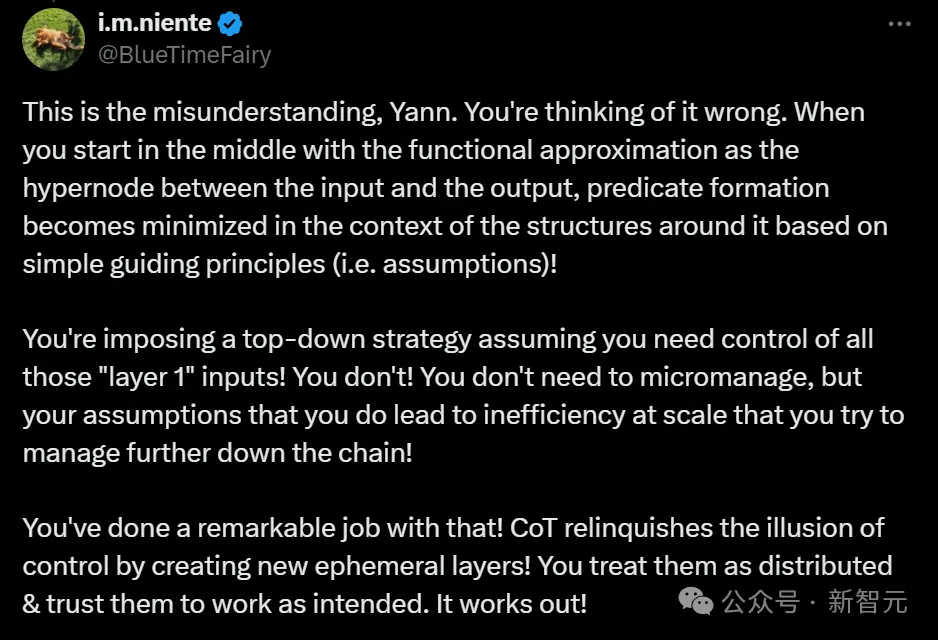This screenshot has height=640, width=938.
Task: Click the word CoT in the tweet
Action: point(534,528)
